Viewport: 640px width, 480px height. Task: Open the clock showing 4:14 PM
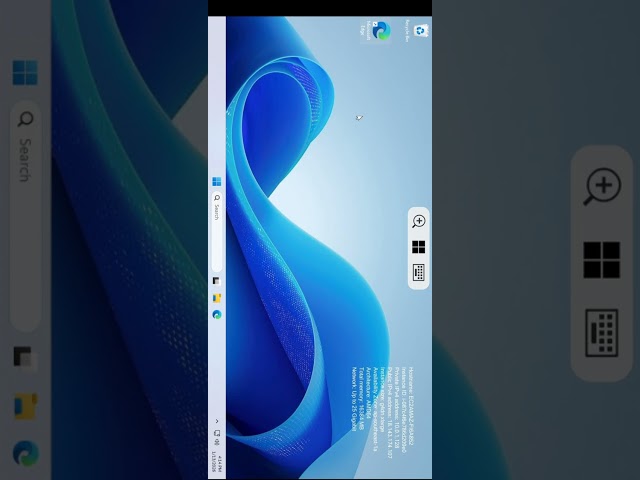(x=216, y=462)
